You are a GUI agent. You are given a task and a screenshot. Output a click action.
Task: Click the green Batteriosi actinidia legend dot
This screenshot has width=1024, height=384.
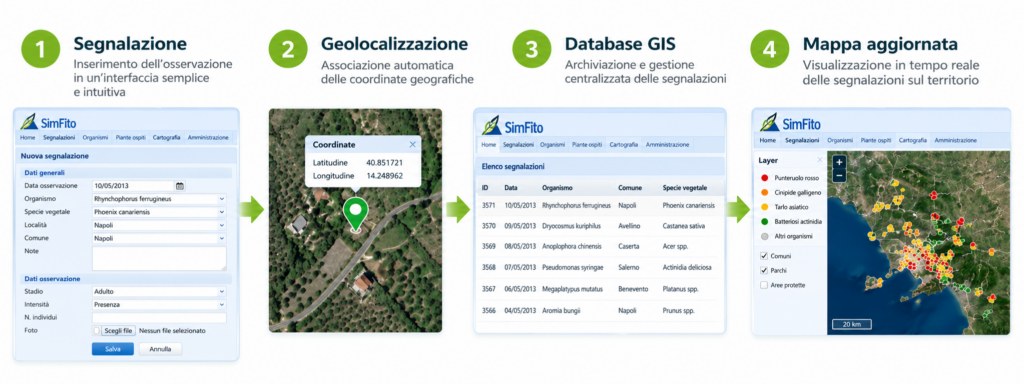point(764,222)
